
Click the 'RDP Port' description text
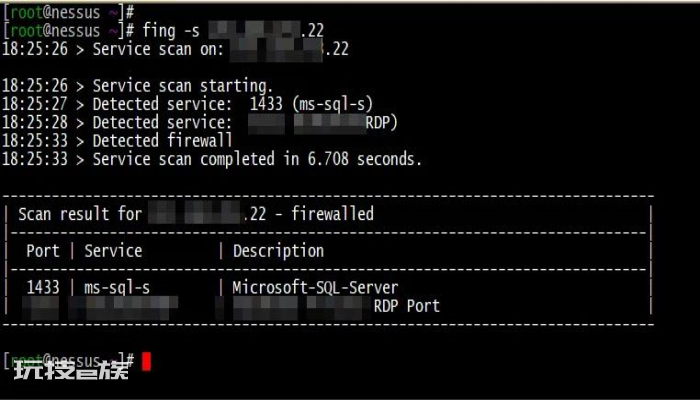click(x=407, y=306)
